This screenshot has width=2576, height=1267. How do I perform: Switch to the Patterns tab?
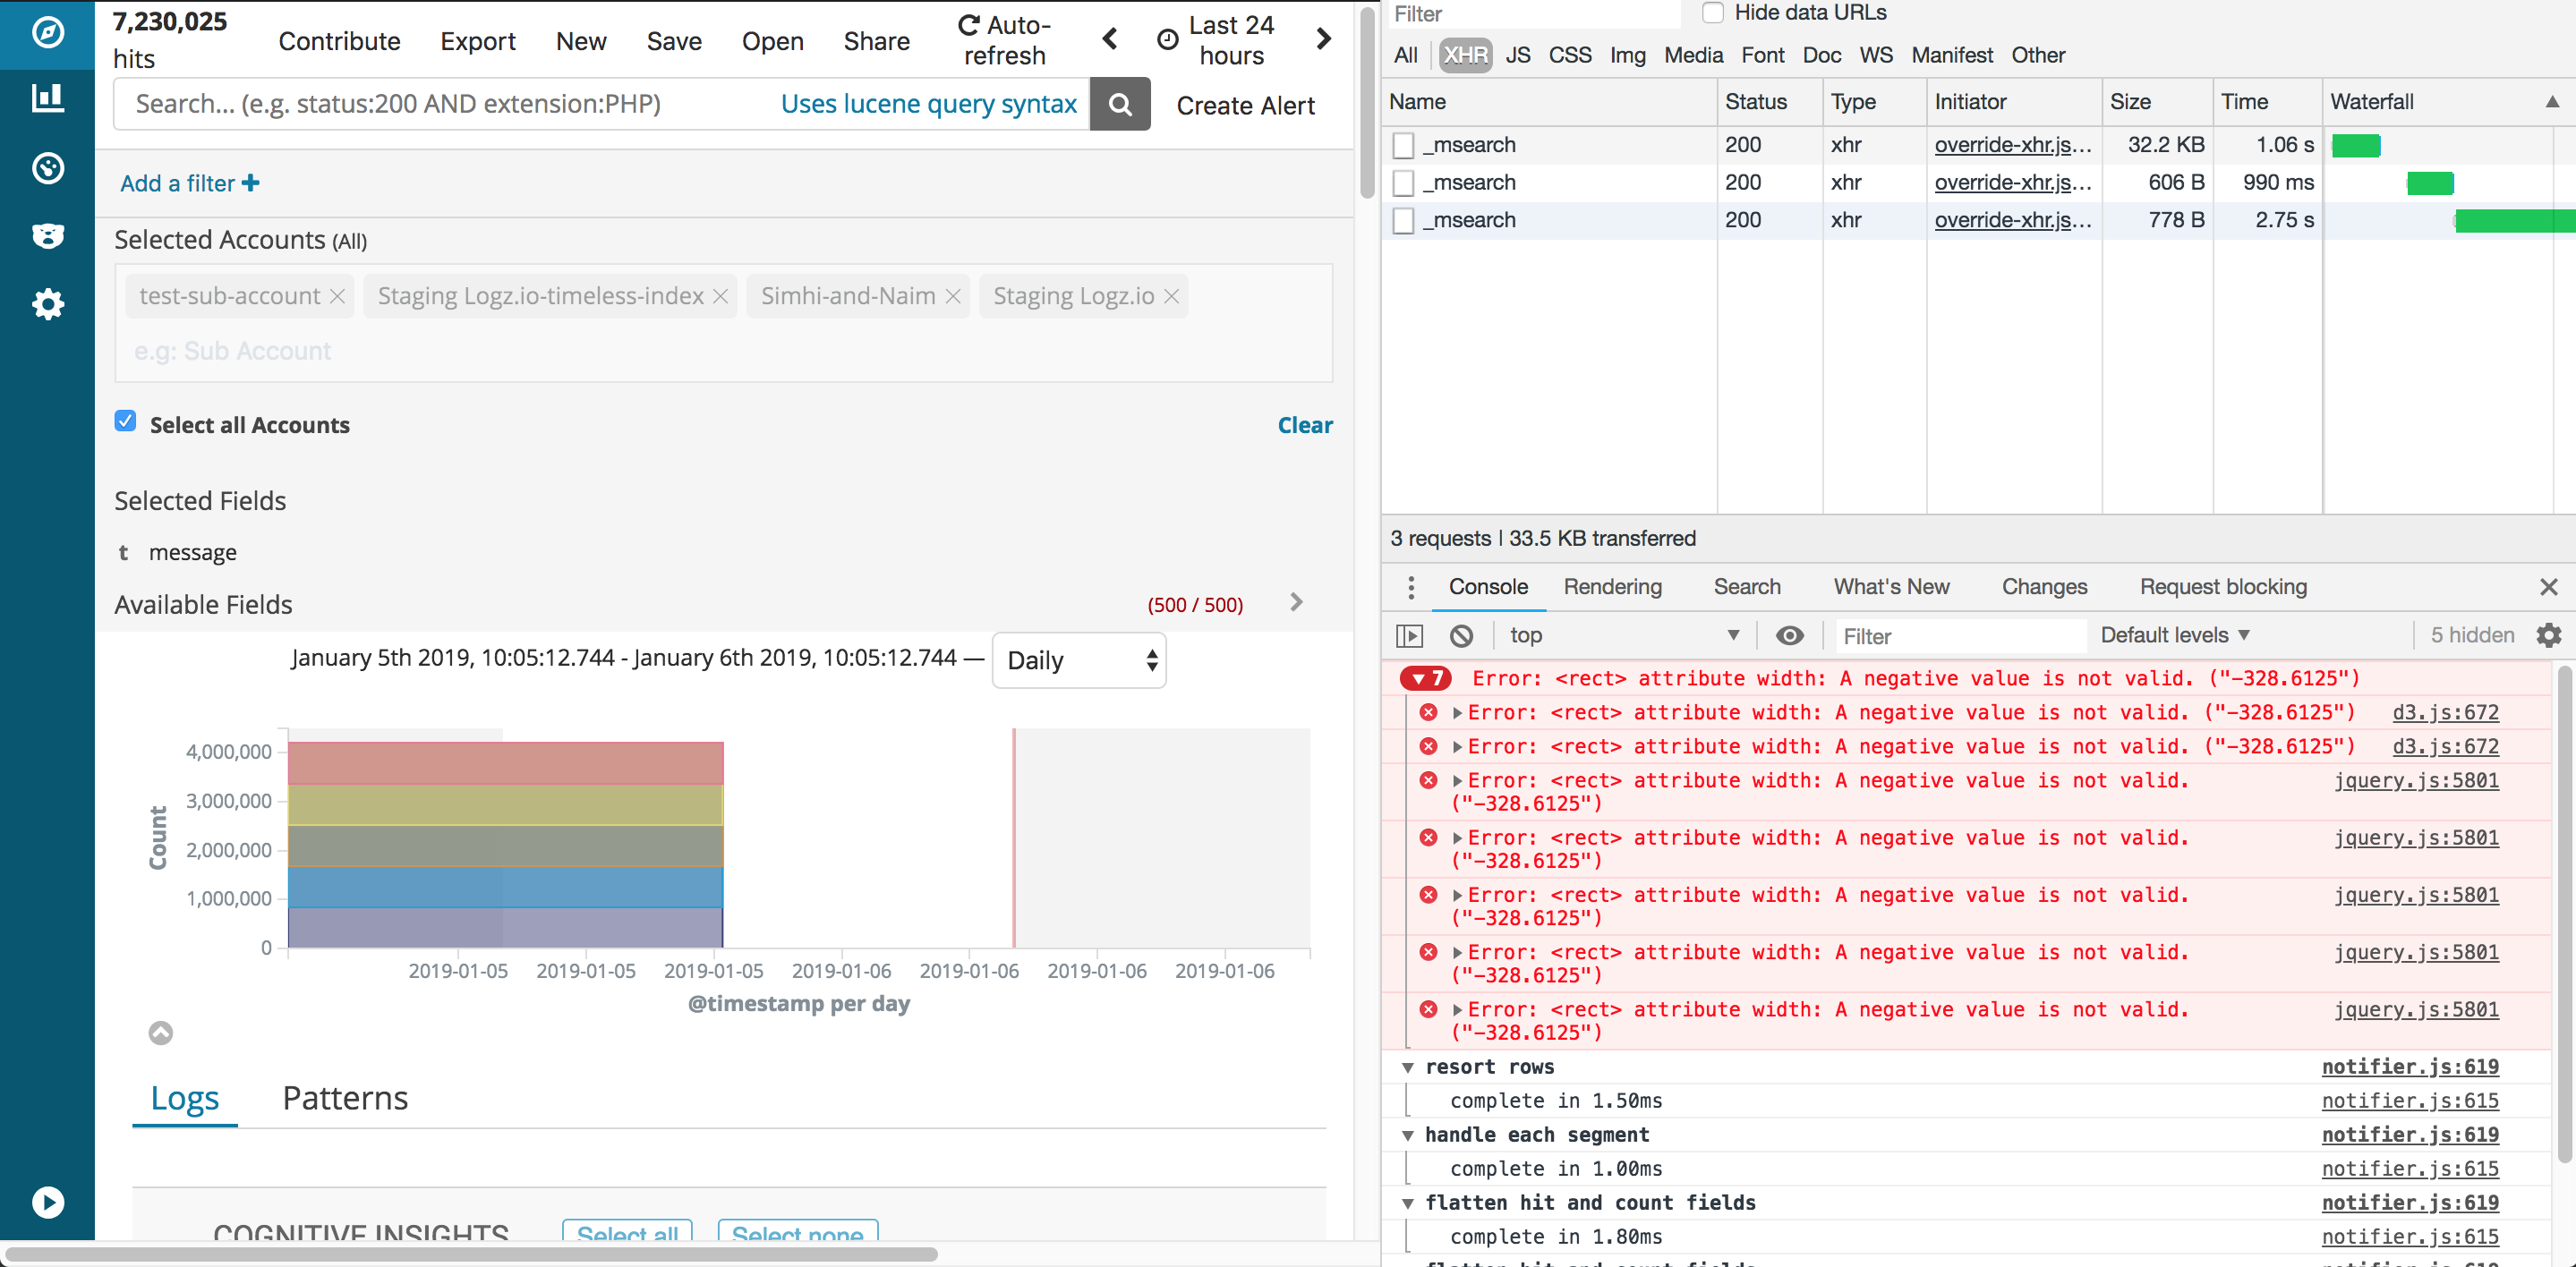(x=344, y=1097)
